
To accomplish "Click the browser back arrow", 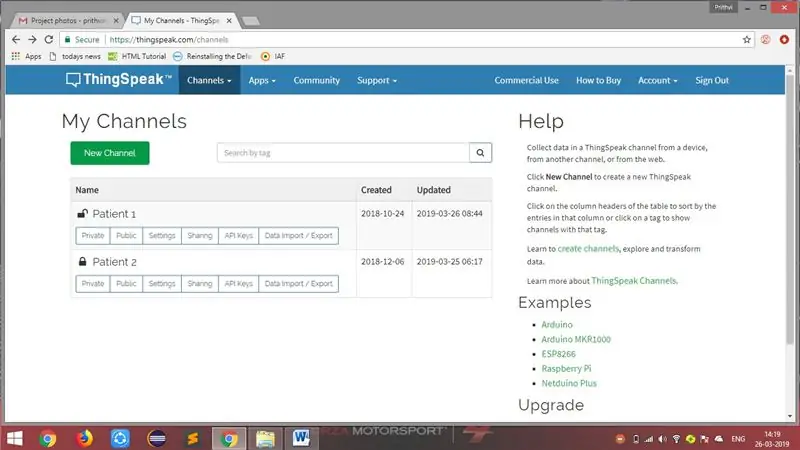I will pyautogui.click(x=16, y=39).
